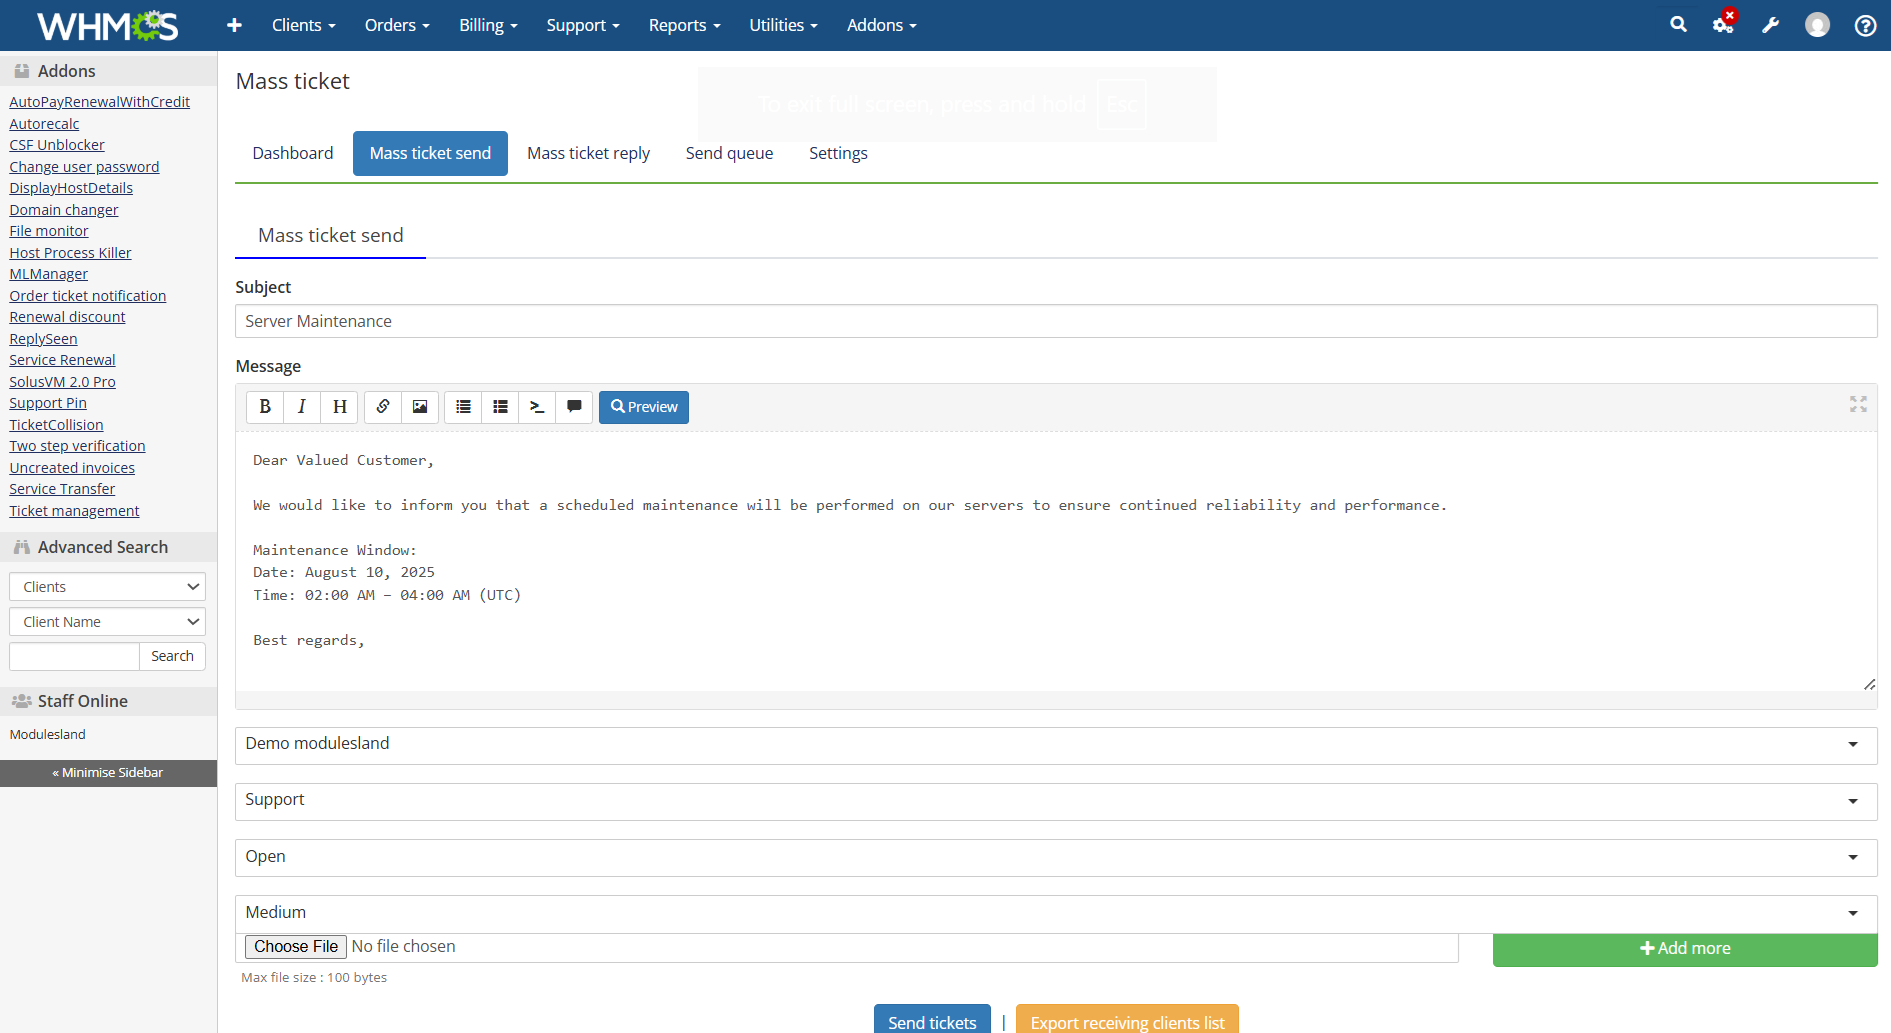Insert a link in the message
This screenshot has width=1891, height=1033.
(x=383, y=407)
